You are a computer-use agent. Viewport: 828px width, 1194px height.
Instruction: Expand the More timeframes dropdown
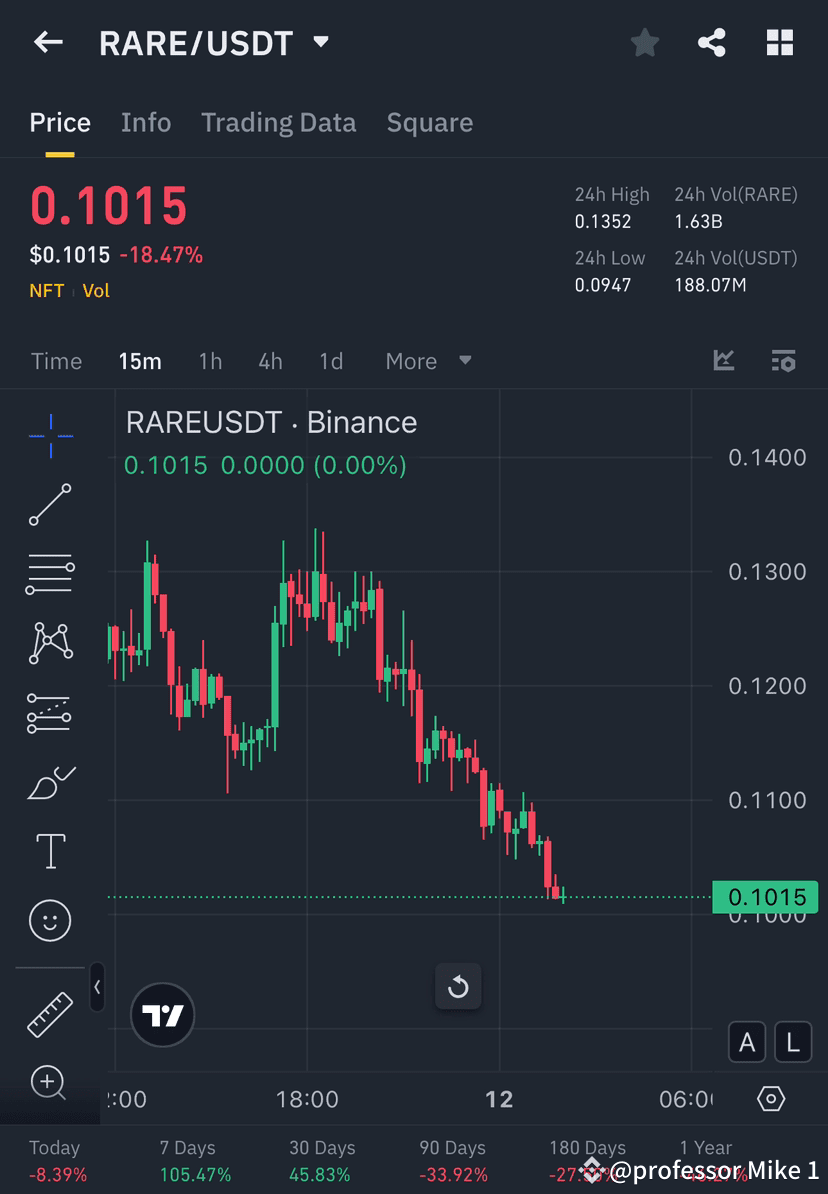428,361
